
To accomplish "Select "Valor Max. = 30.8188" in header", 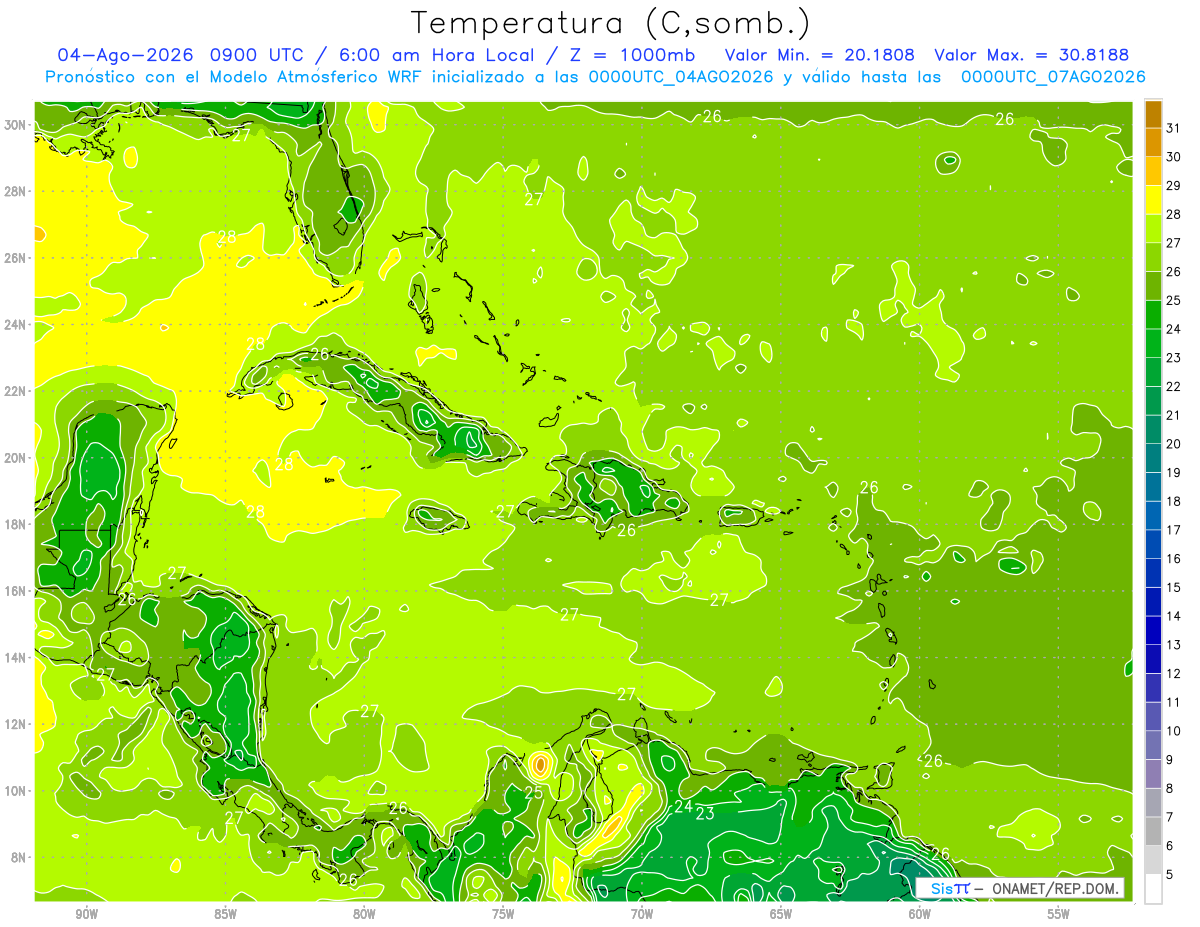I will point(1031,55).
